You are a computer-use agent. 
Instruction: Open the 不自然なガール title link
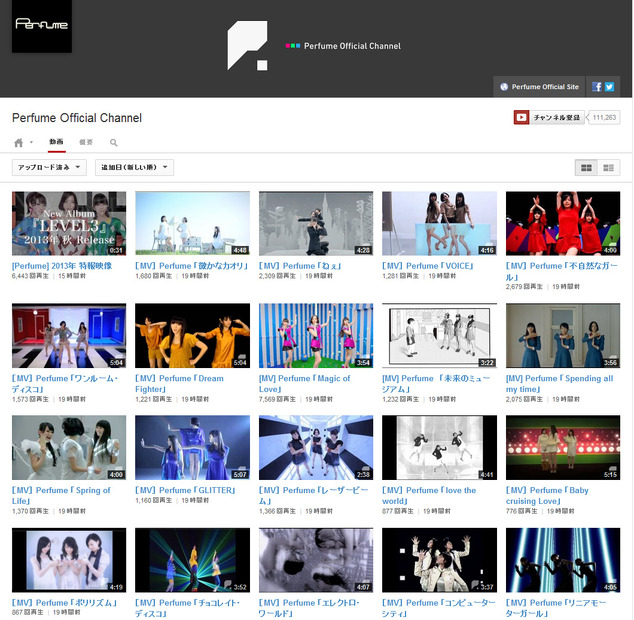tap(562, 271)
